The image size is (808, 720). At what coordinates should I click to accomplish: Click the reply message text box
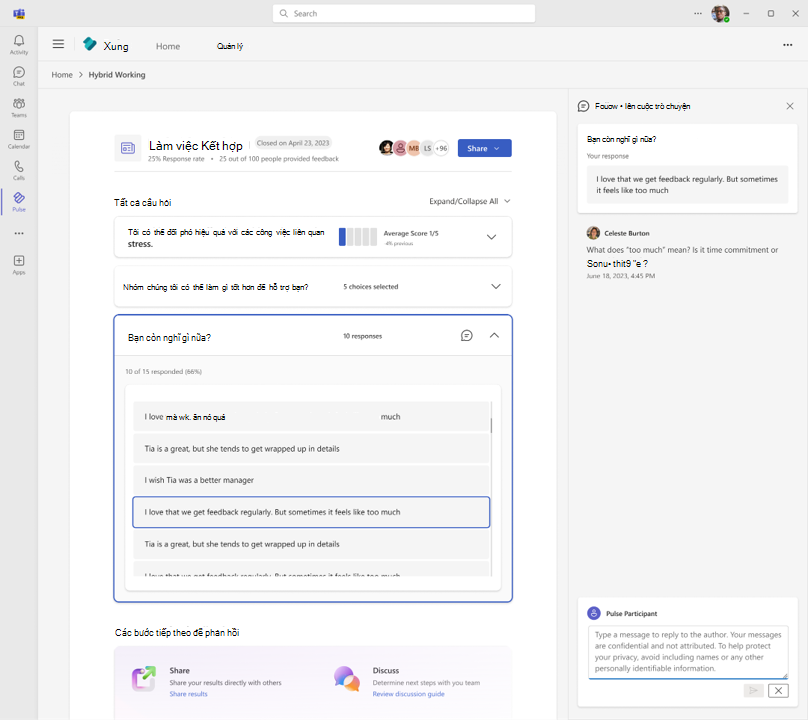point(687,652)
